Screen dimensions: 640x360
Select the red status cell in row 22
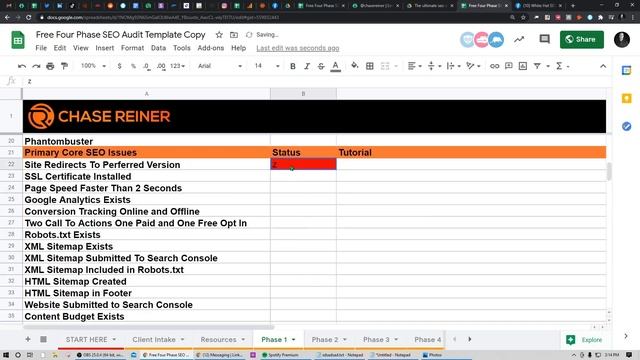pyautogui.click(x=303, y=164)
